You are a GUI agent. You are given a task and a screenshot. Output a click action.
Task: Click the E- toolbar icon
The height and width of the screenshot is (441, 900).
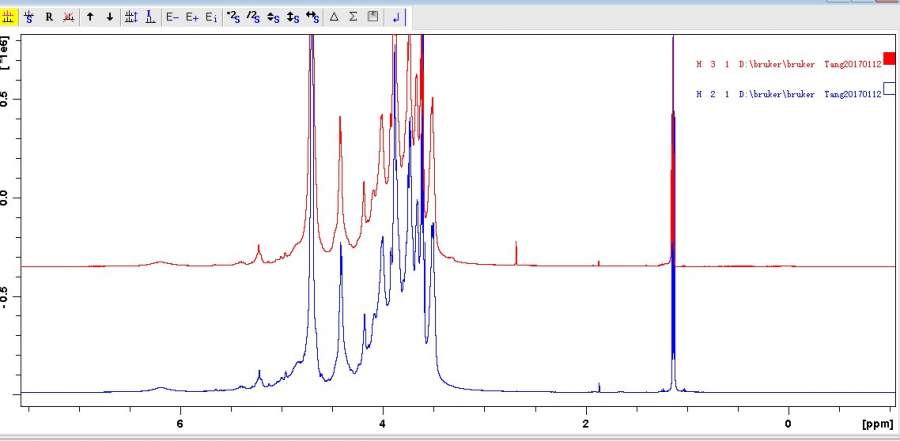(172, 17)
